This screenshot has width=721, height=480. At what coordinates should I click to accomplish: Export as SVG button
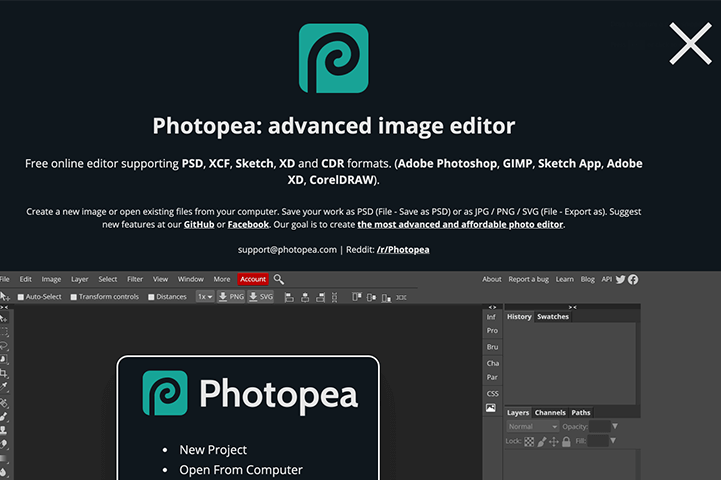261,297
